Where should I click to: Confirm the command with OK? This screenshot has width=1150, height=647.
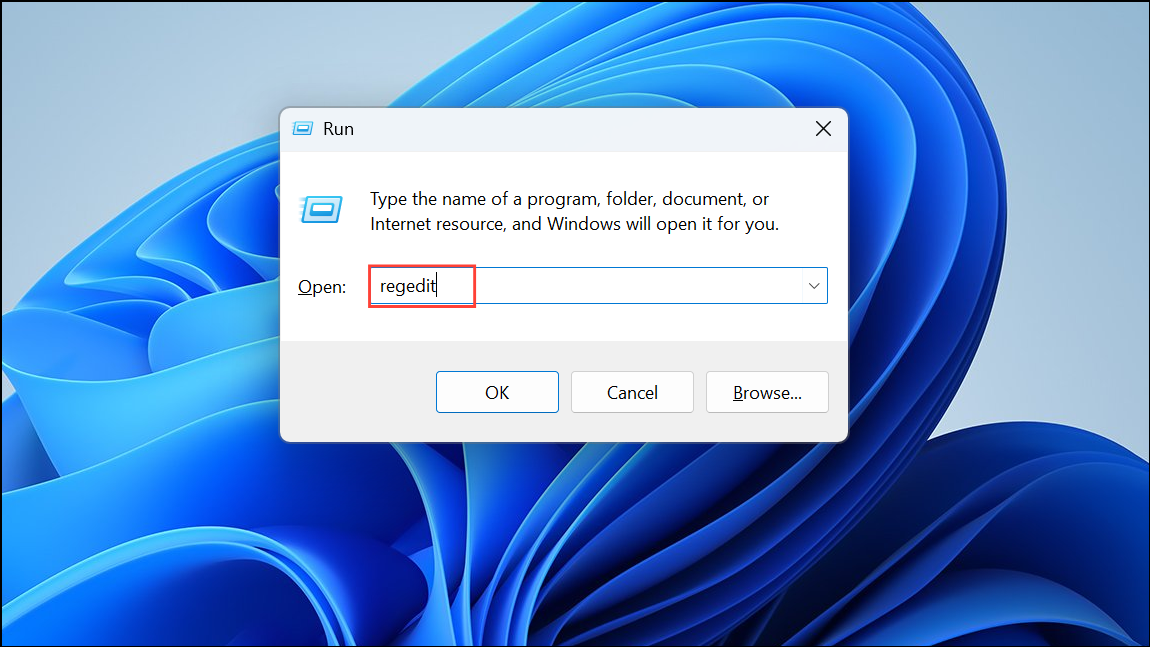(x=497, y=391)
